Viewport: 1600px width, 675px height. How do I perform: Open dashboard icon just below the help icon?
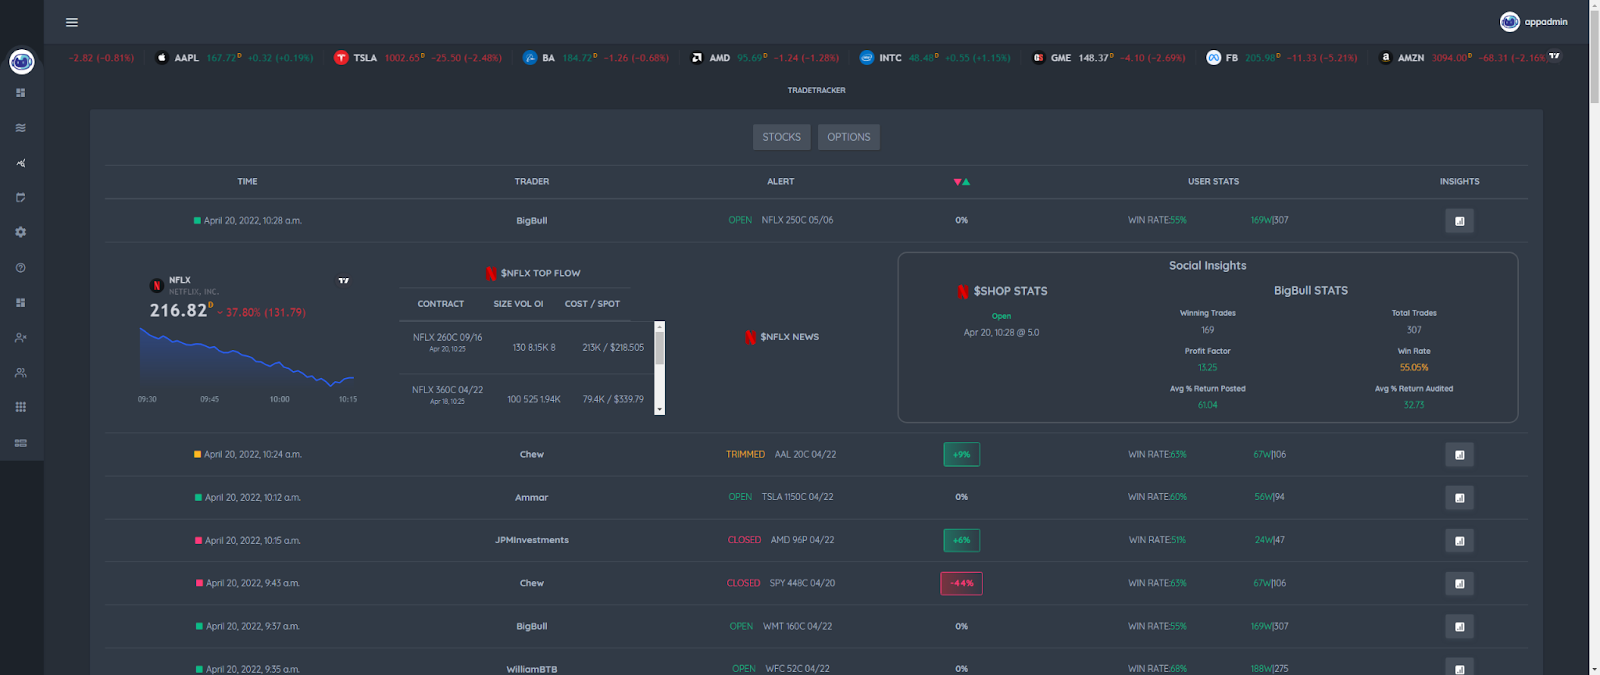pyautogui.click(x=21, y=302)
